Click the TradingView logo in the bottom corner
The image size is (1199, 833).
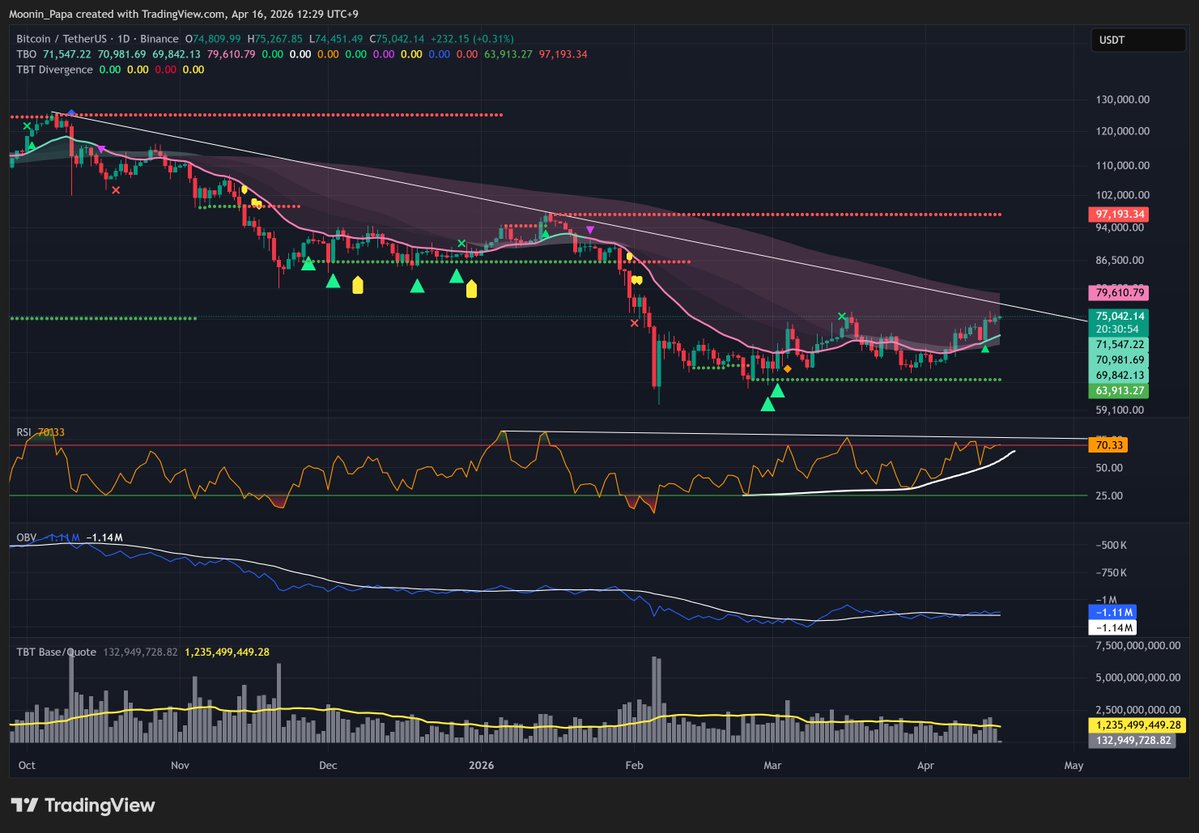pos(83,805)
